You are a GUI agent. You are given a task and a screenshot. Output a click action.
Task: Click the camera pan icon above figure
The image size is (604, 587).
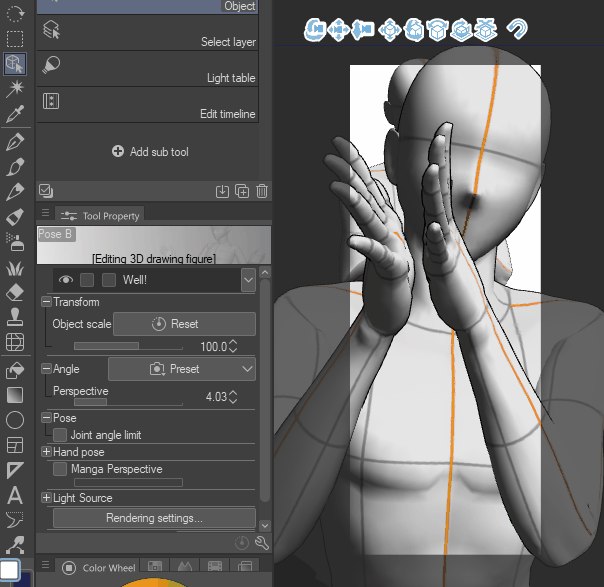click(339, 30)
